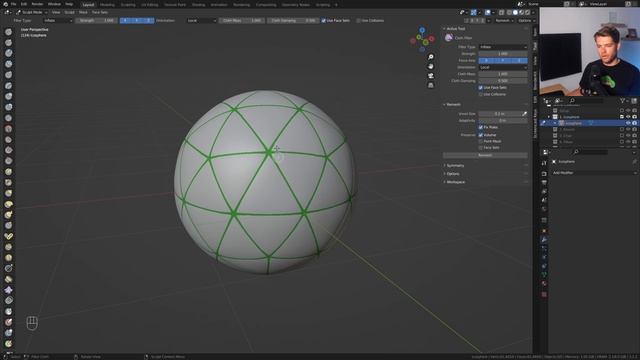Image resolution: width=640 pixels, height=360 pixels.
Task: Click the Blender logo icon
Action: (6, 4)
